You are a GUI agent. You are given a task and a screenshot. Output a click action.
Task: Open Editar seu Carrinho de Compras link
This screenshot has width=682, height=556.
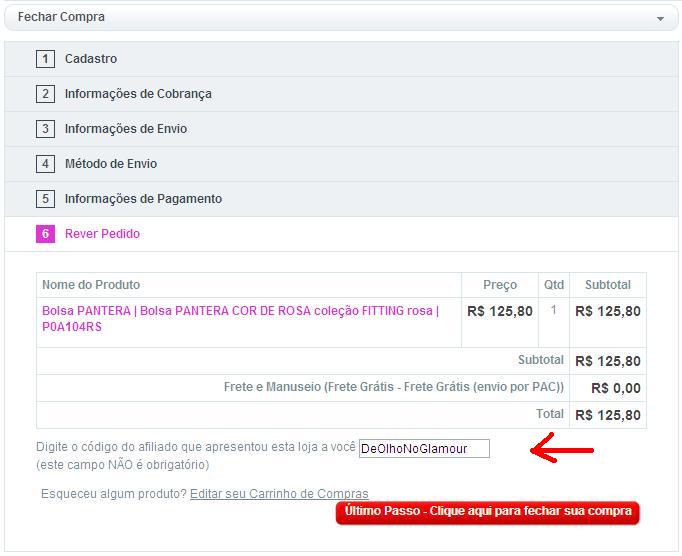click(x=279, y=494)
